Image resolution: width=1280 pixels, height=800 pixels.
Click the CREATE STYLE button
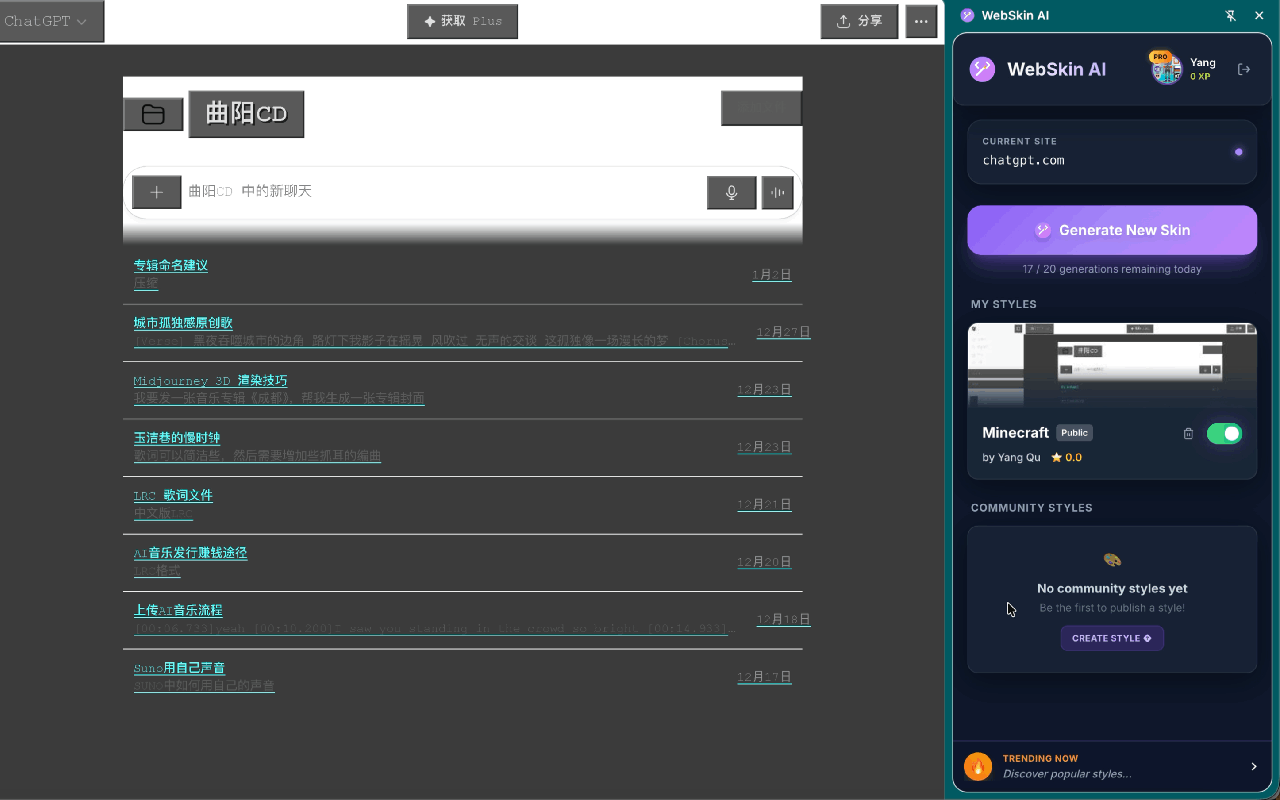[x=1112, y=638]
